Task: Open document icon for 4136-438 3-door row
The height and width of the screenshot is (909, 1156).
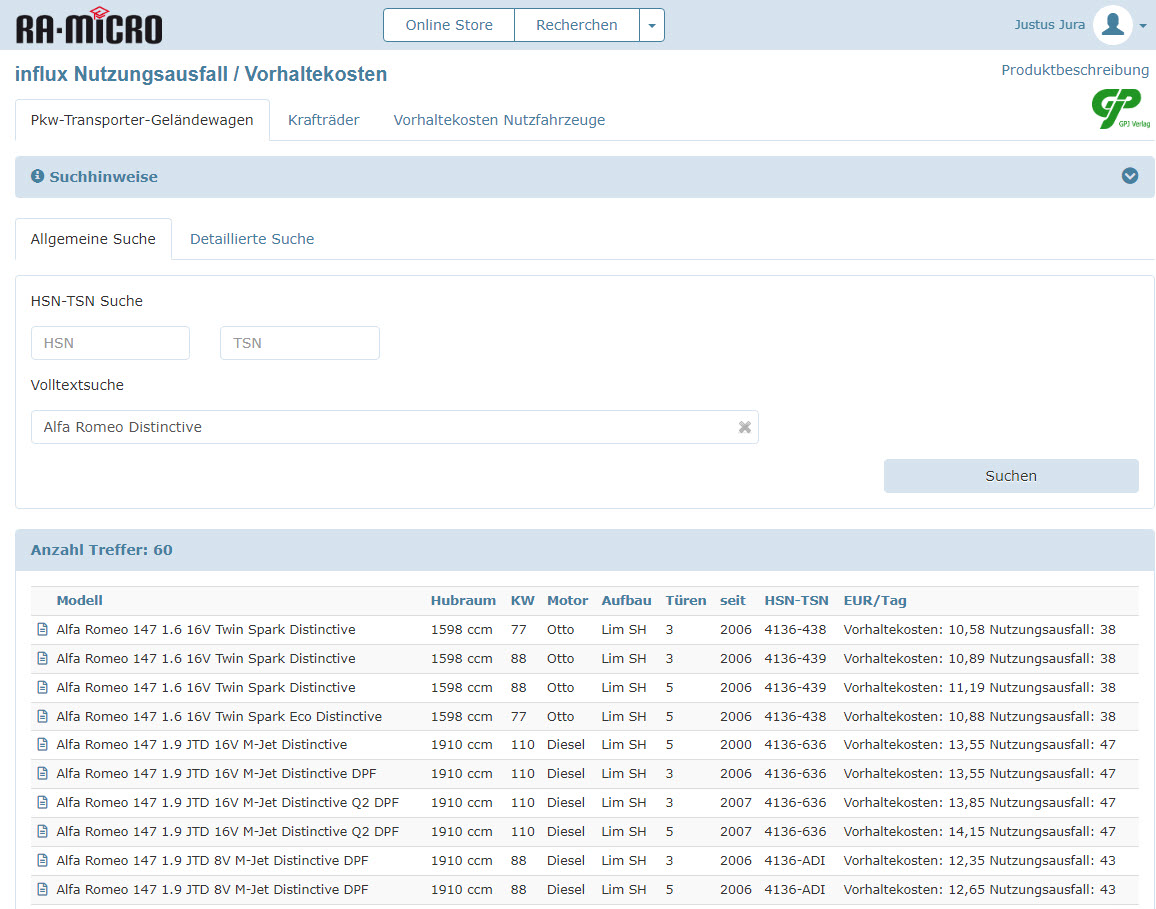Action: pos(43,630)
